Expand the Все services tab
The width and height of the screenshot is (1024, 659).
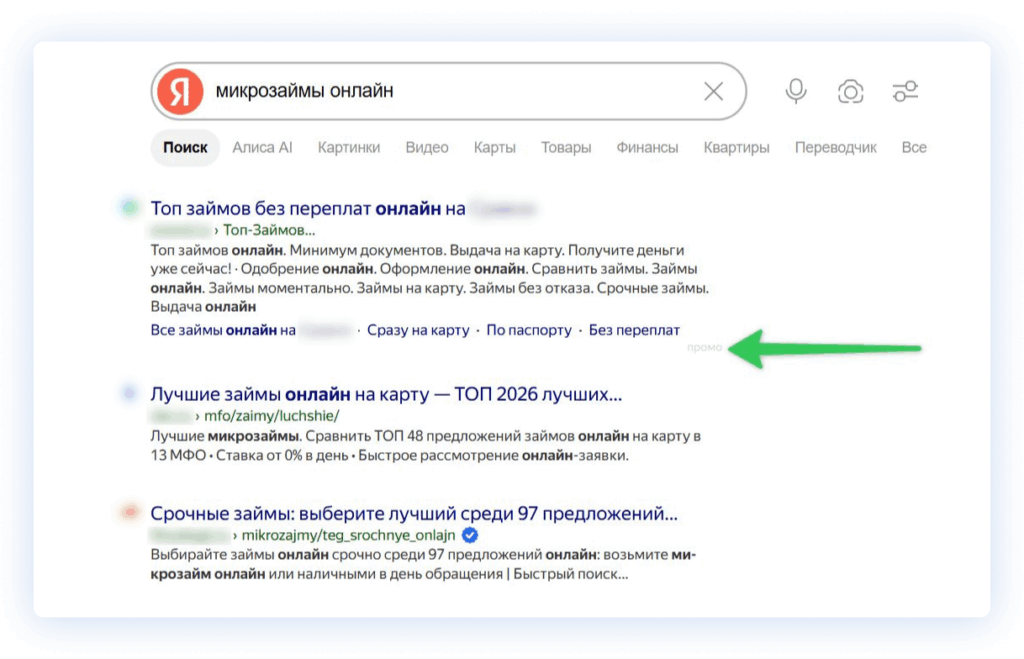[x=914, y=148]
